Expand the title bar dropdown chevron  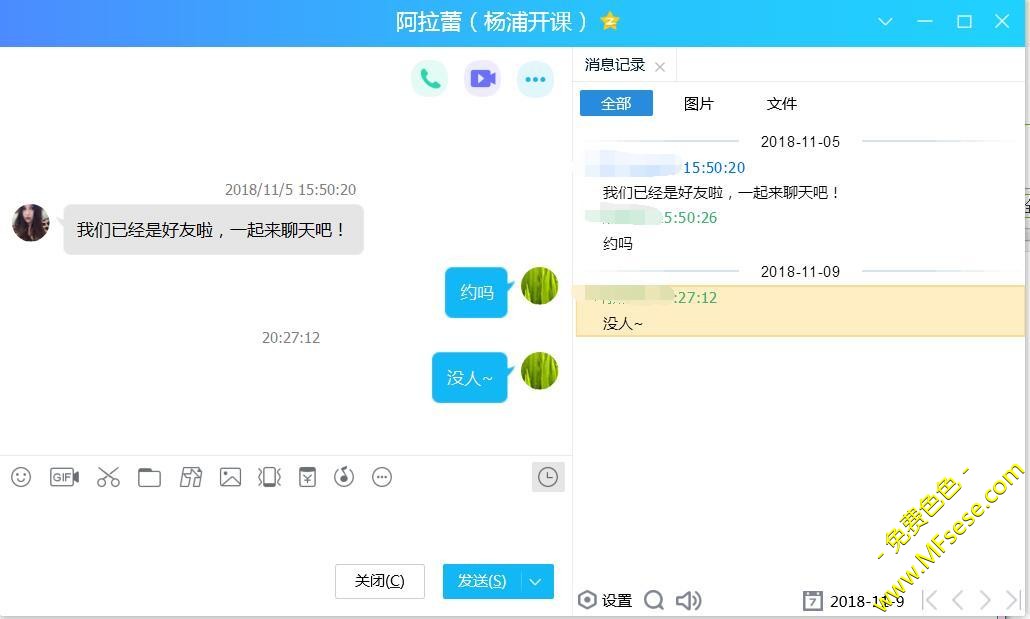[x=885, y=22]
